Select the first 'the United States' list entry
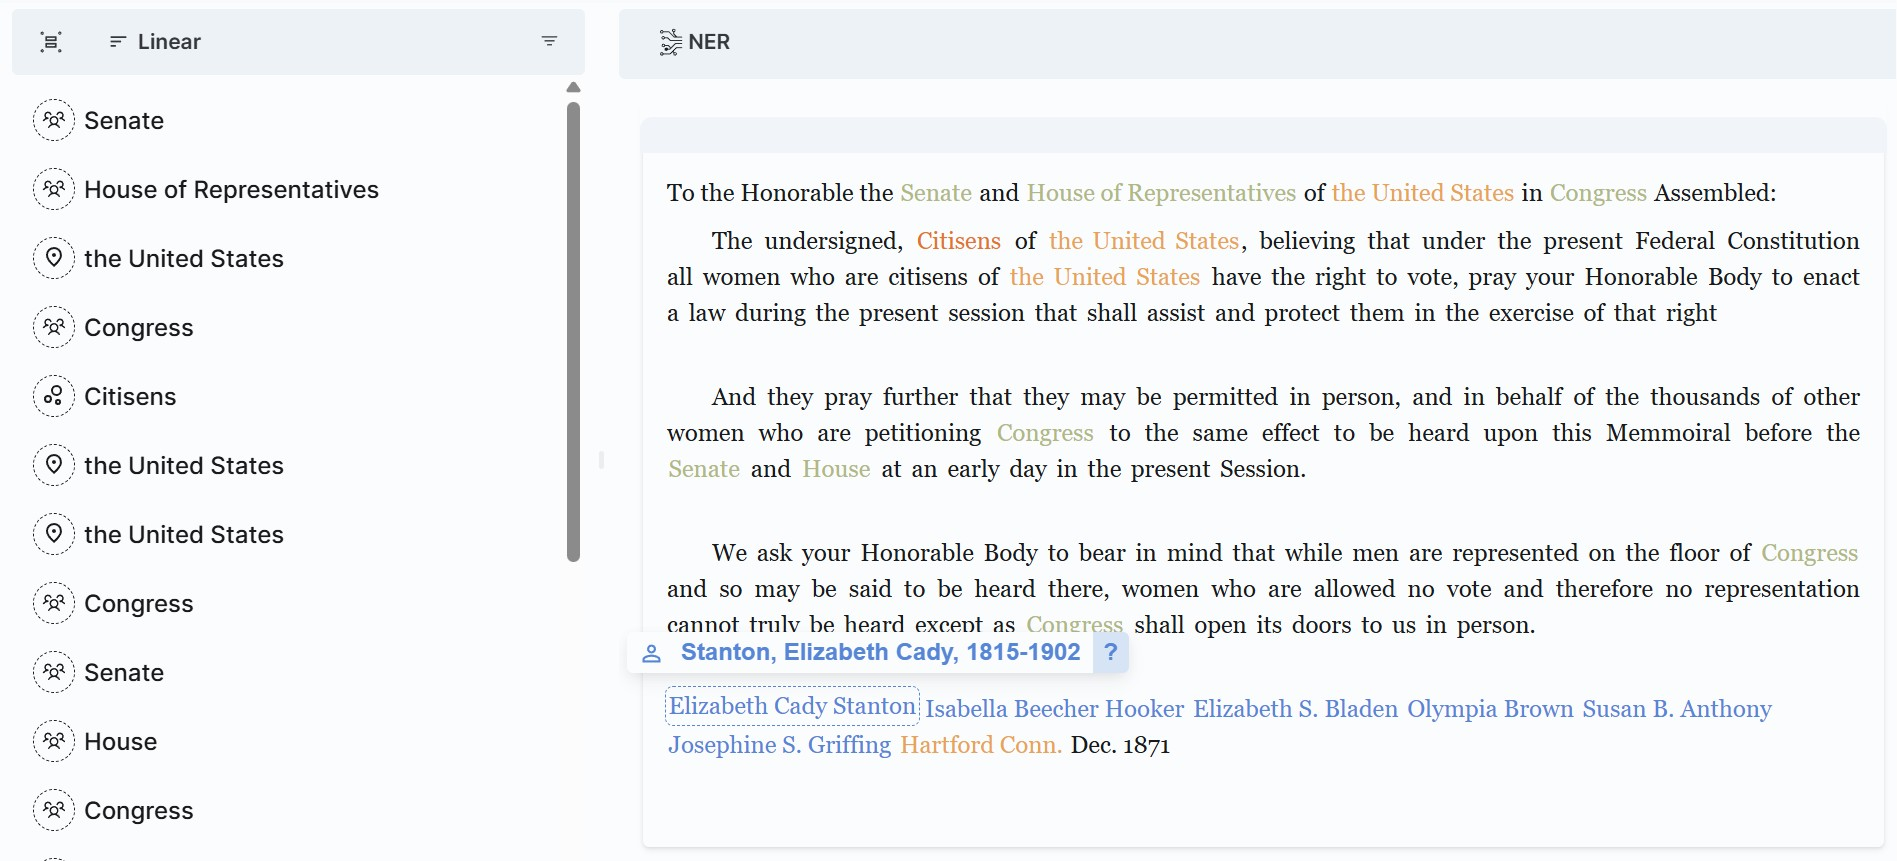The image size is (1897, 861). 184,259
